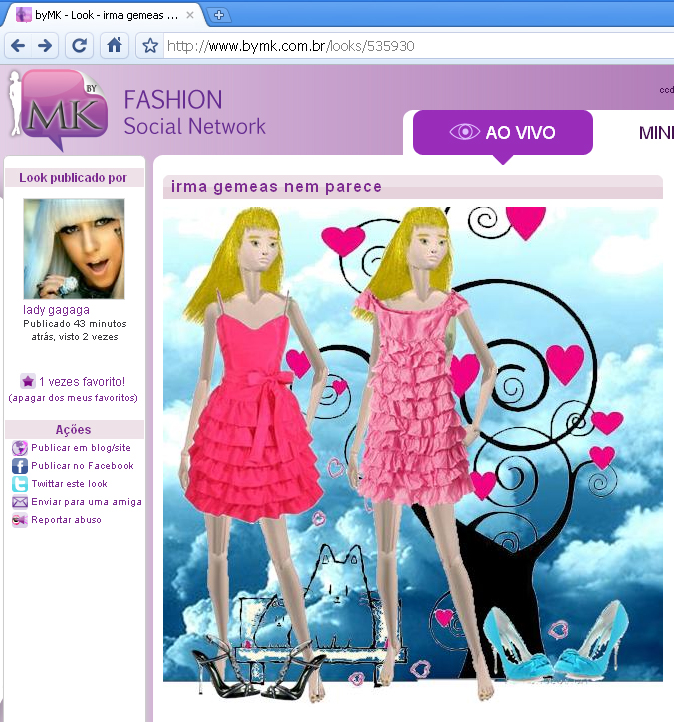Image resolution: width=674 pixels, height=722 pixels.
Task: Open the lady gagaga profile link
Action: point(56,310)
